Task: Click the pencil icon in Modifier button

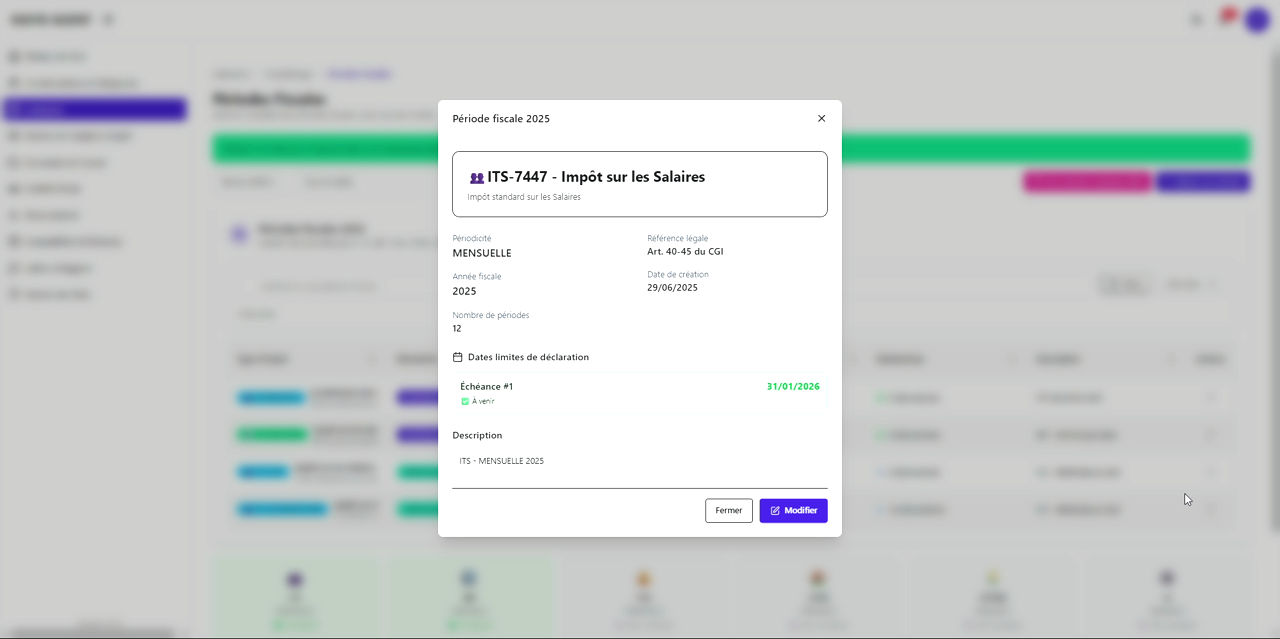Action: [775, 511]
